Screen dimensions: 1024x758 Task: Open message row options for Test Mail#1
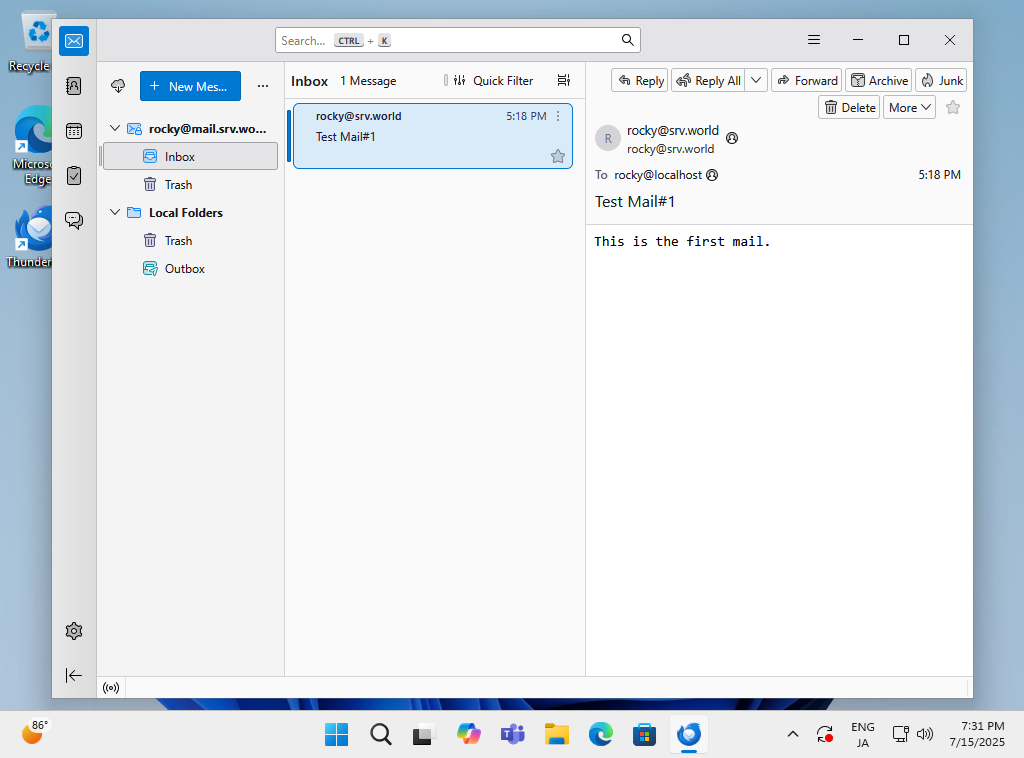(558, 116)
